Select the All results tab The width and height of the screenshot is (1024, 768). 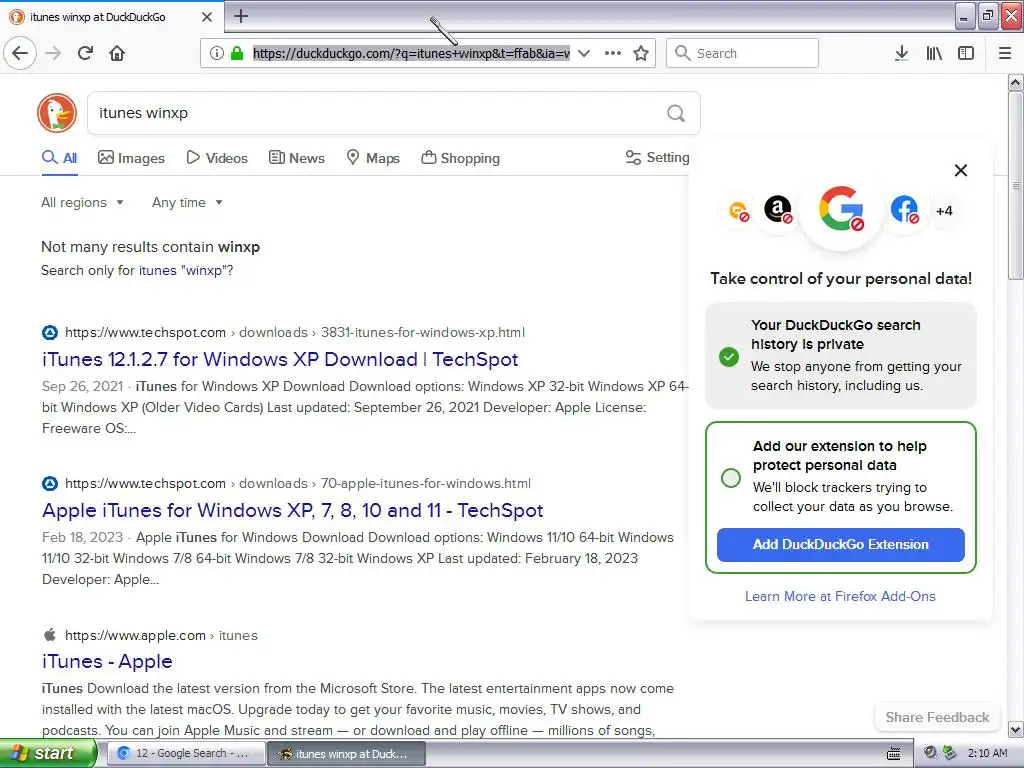pyautogui.click(x=59, y=158)
